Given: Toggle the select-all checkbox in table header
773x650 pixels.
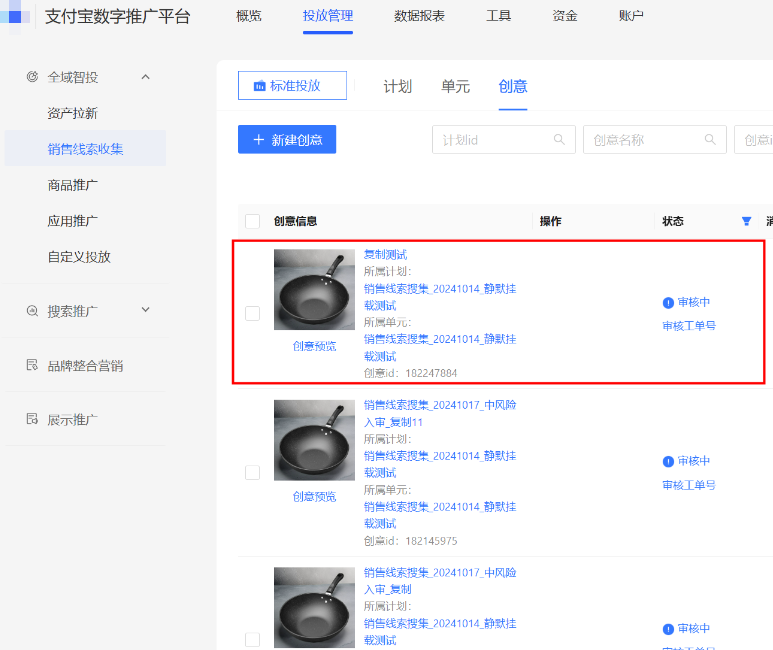Looking at the screenshot, I should tap(252, 221).
